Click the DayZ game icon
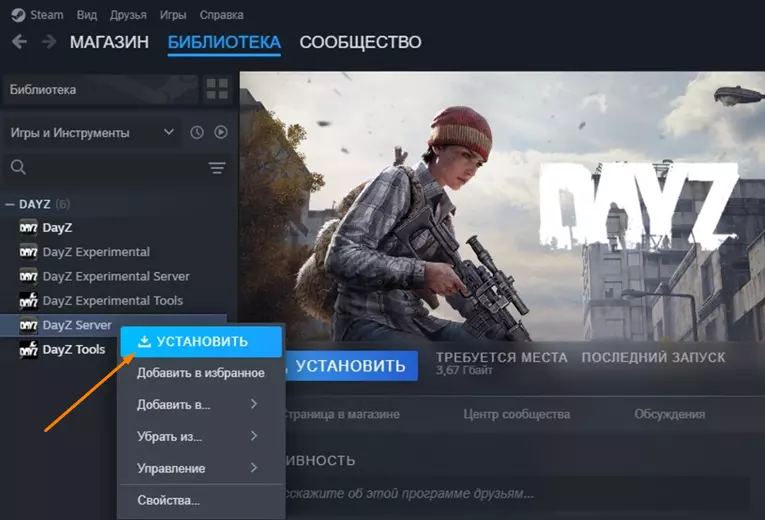765x520 pixels. click(28, 227)
